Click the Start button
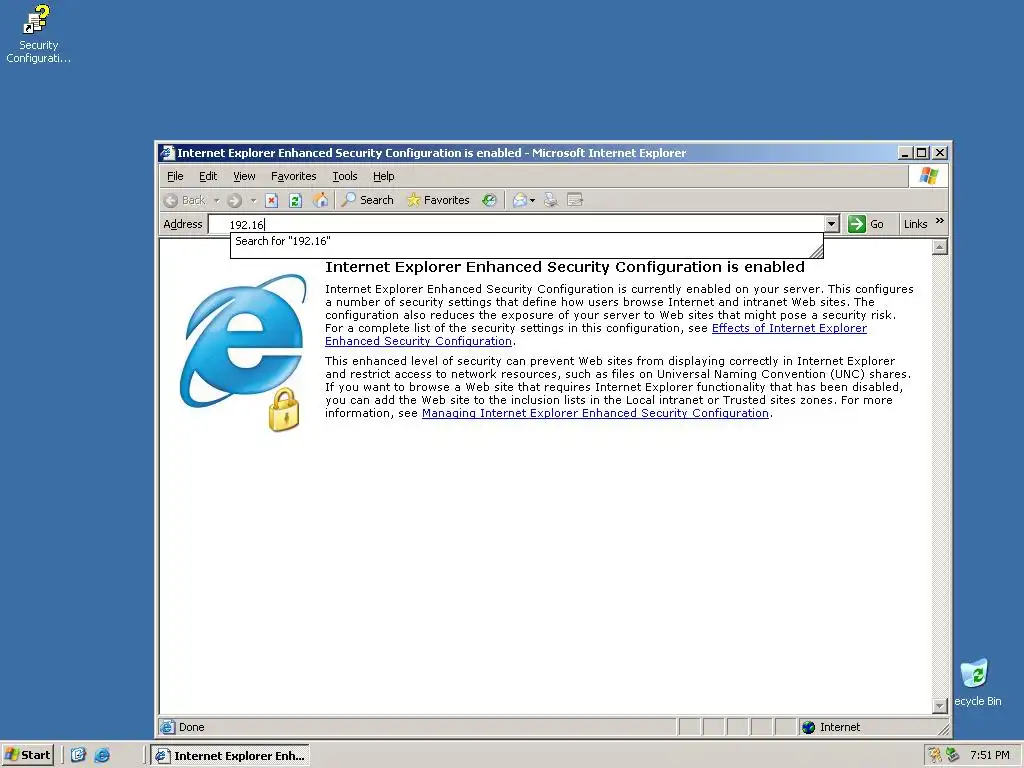 tap(27, 755)
